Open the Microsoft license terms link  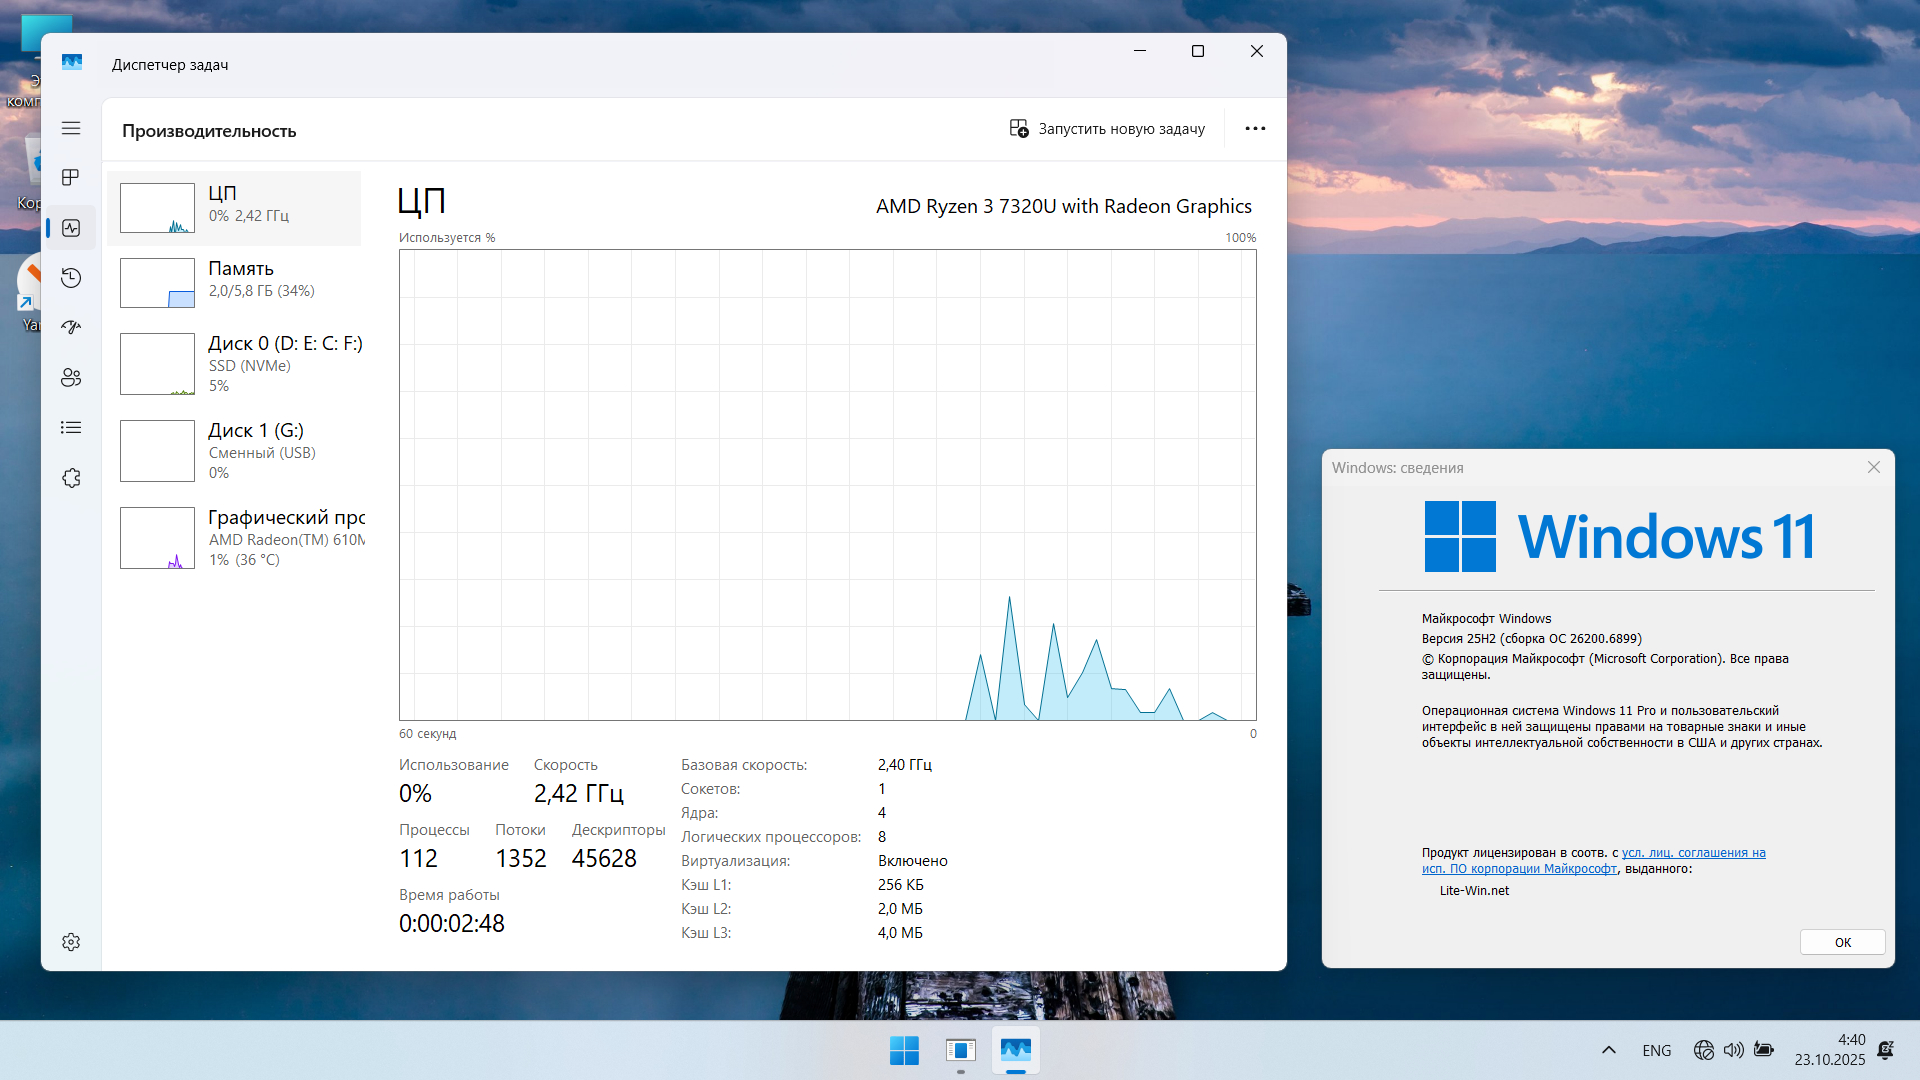pyautogui.click(x=1693, y=853)
